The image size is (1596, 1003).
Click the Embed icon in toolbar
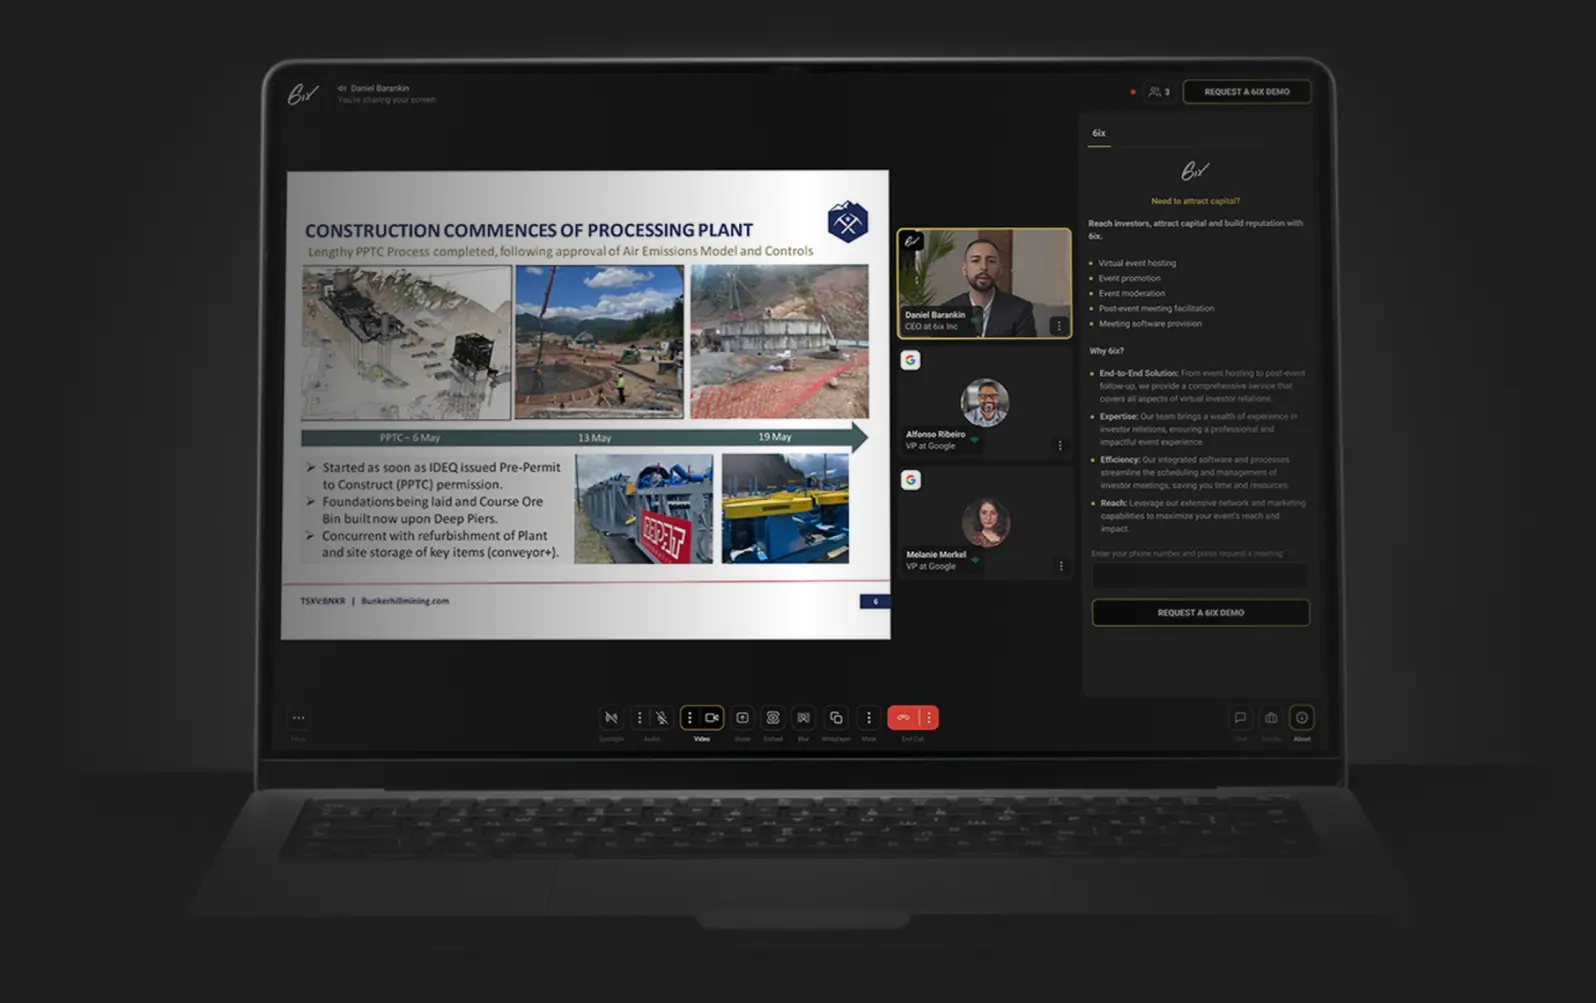point(773,718)
